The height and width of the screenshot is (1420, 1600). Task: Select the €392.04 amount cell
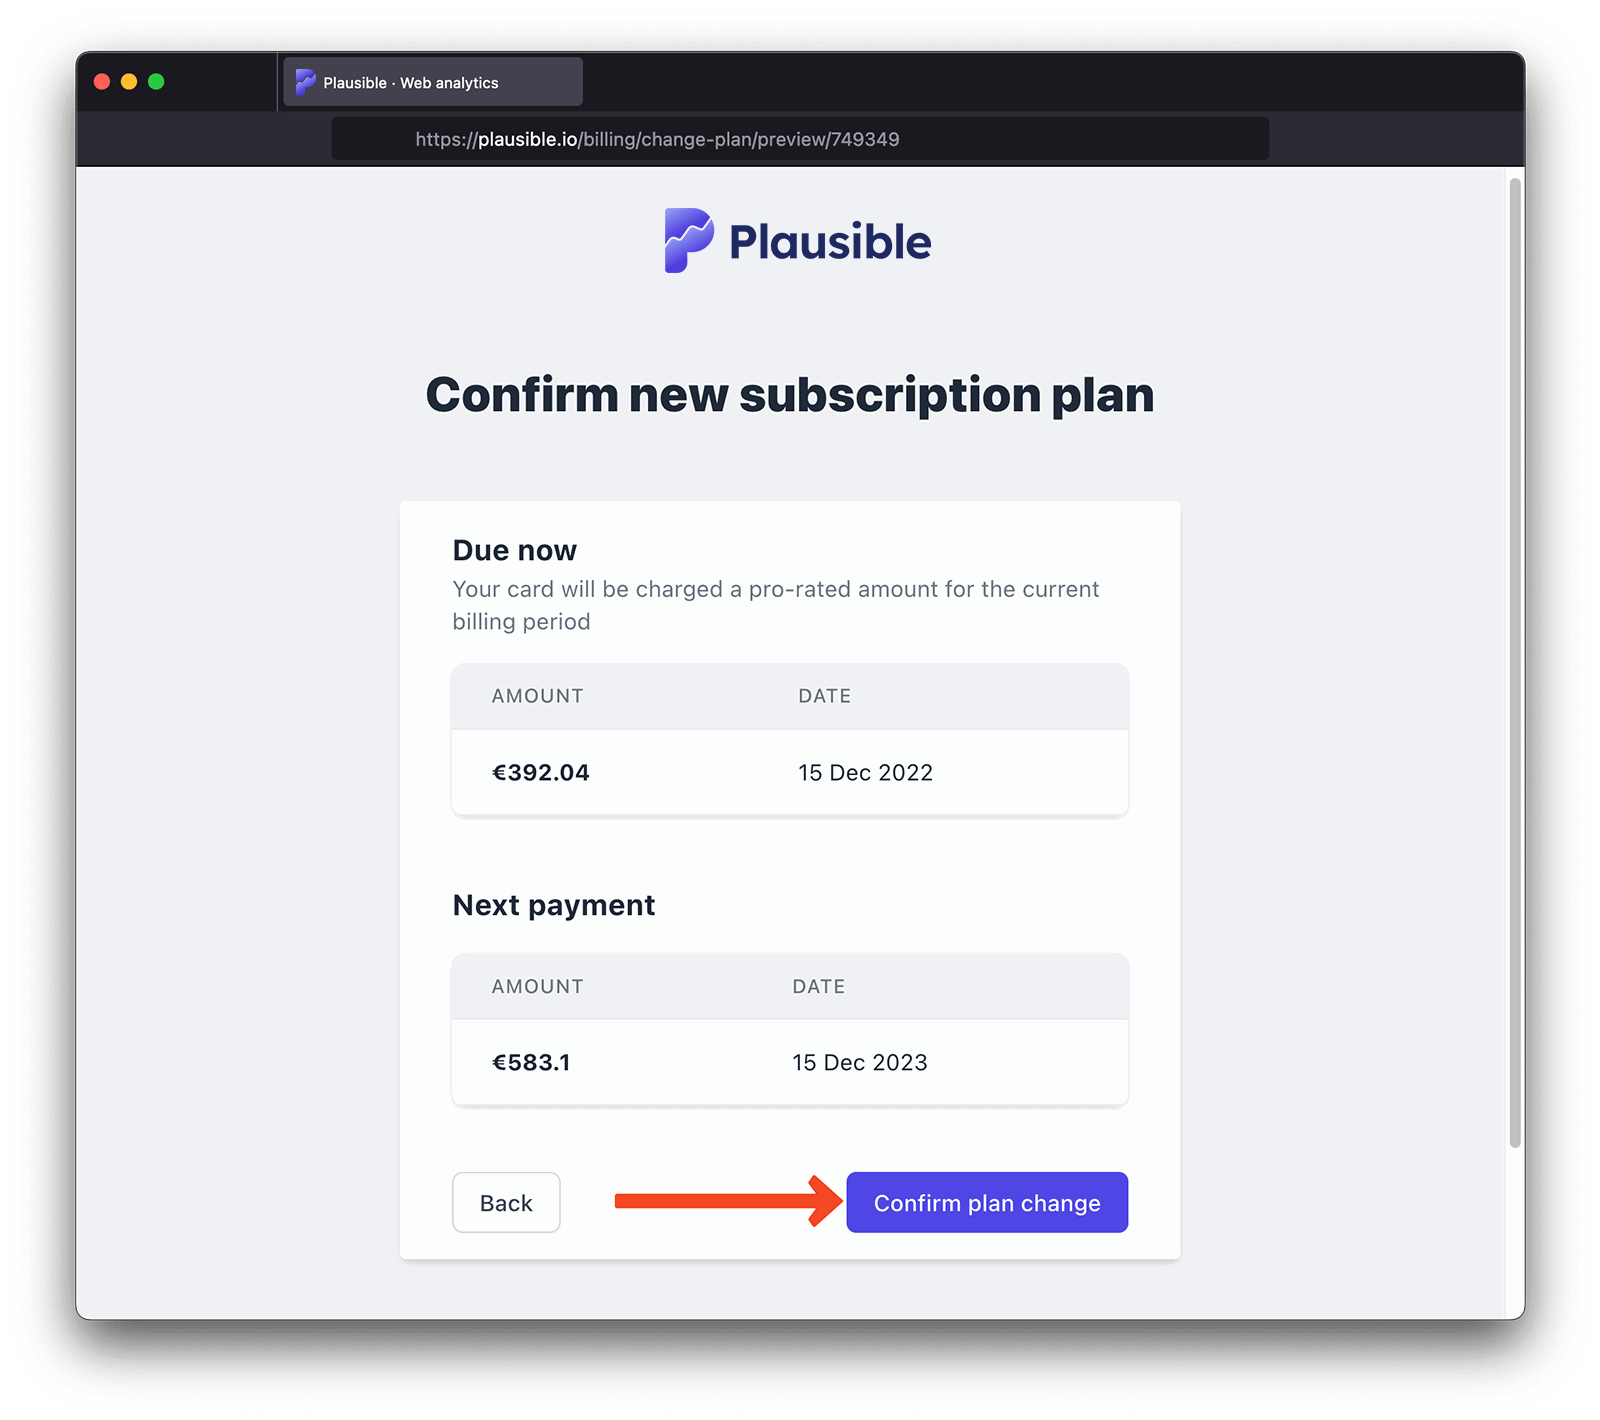(540, 772)
